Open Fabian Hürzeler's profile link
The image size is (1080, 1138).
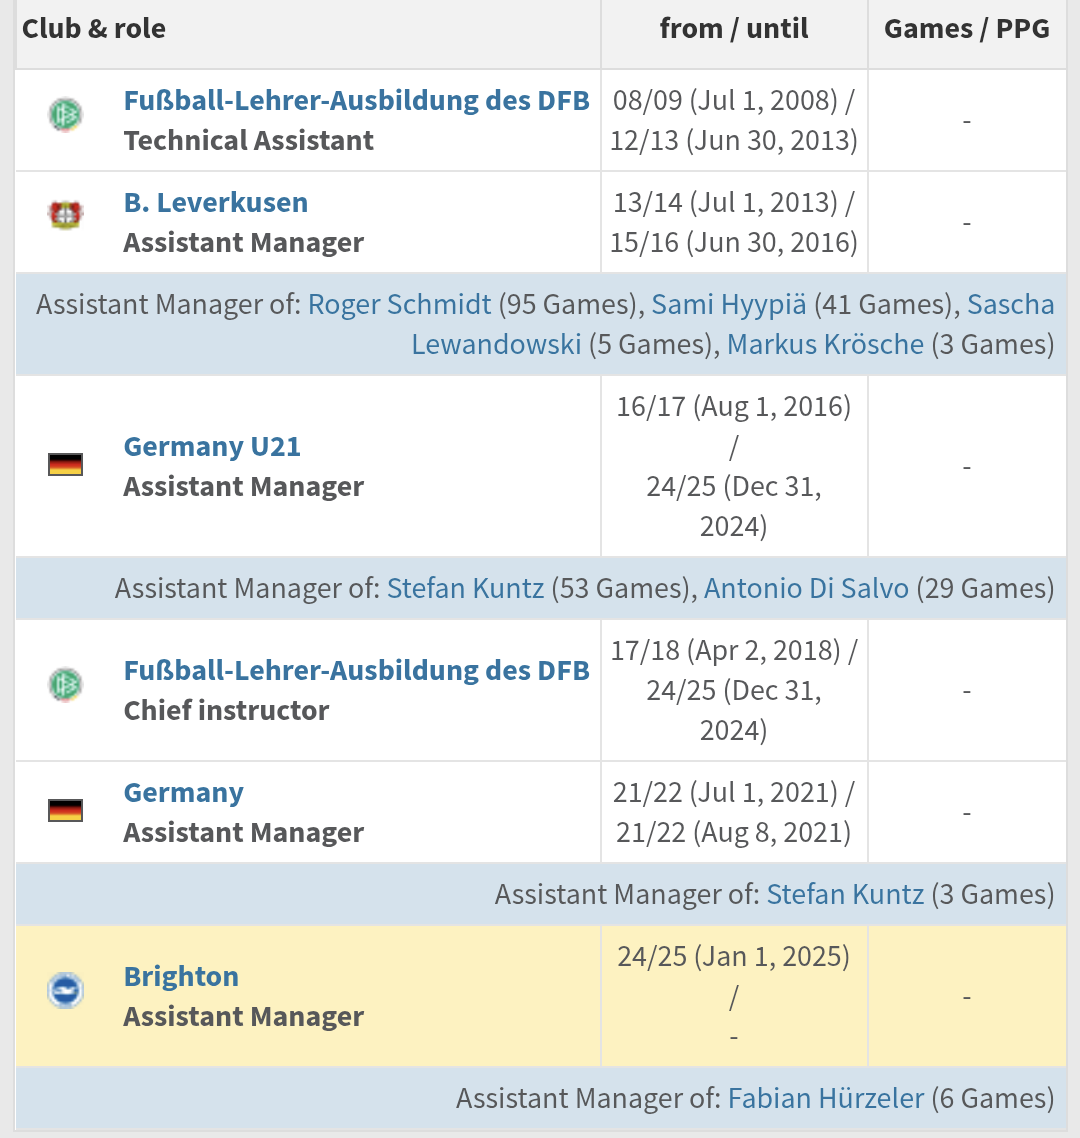pyautogui.click(x=826, y=1098)
